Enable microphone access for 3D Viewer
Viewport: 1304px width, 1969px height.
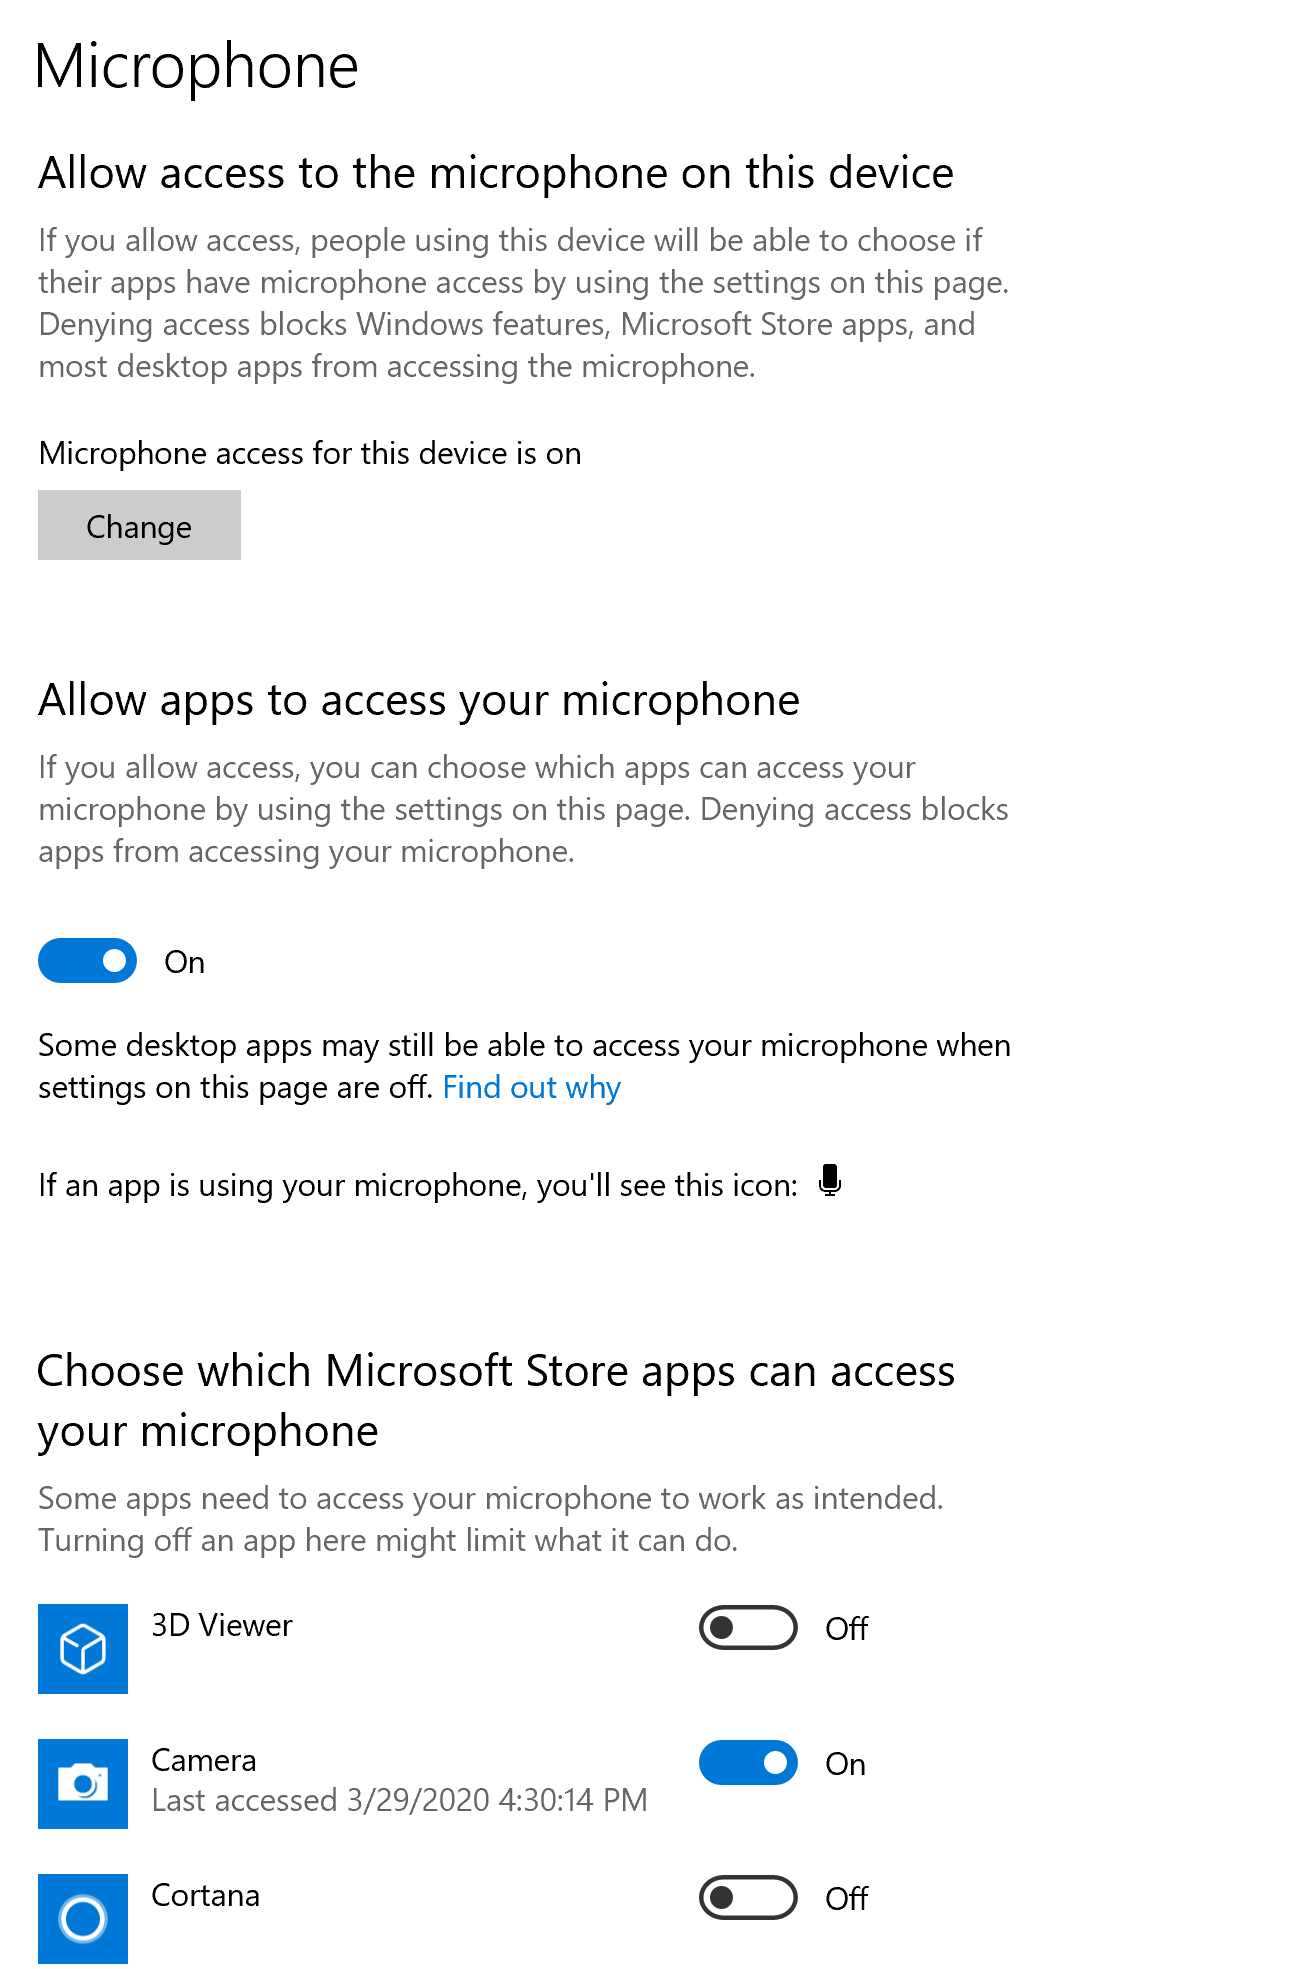click(748, 1627)
